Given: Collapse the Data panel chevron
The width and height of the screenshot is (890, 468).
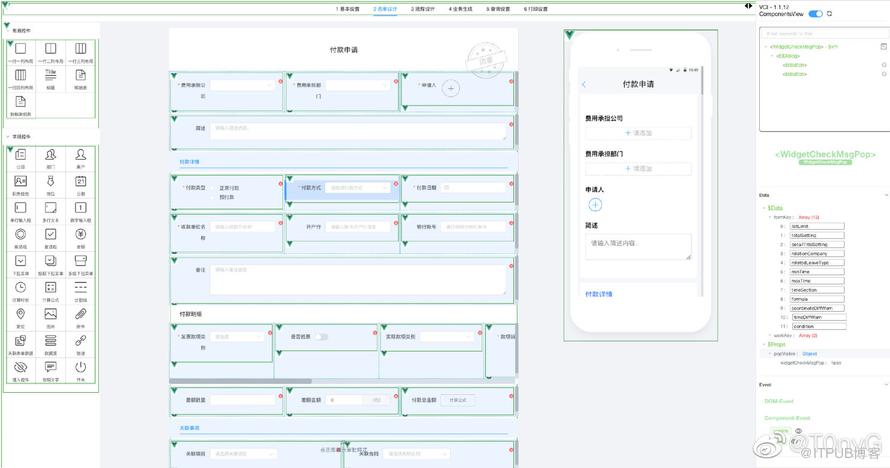Looking at the screenshot, I should 886,195.
